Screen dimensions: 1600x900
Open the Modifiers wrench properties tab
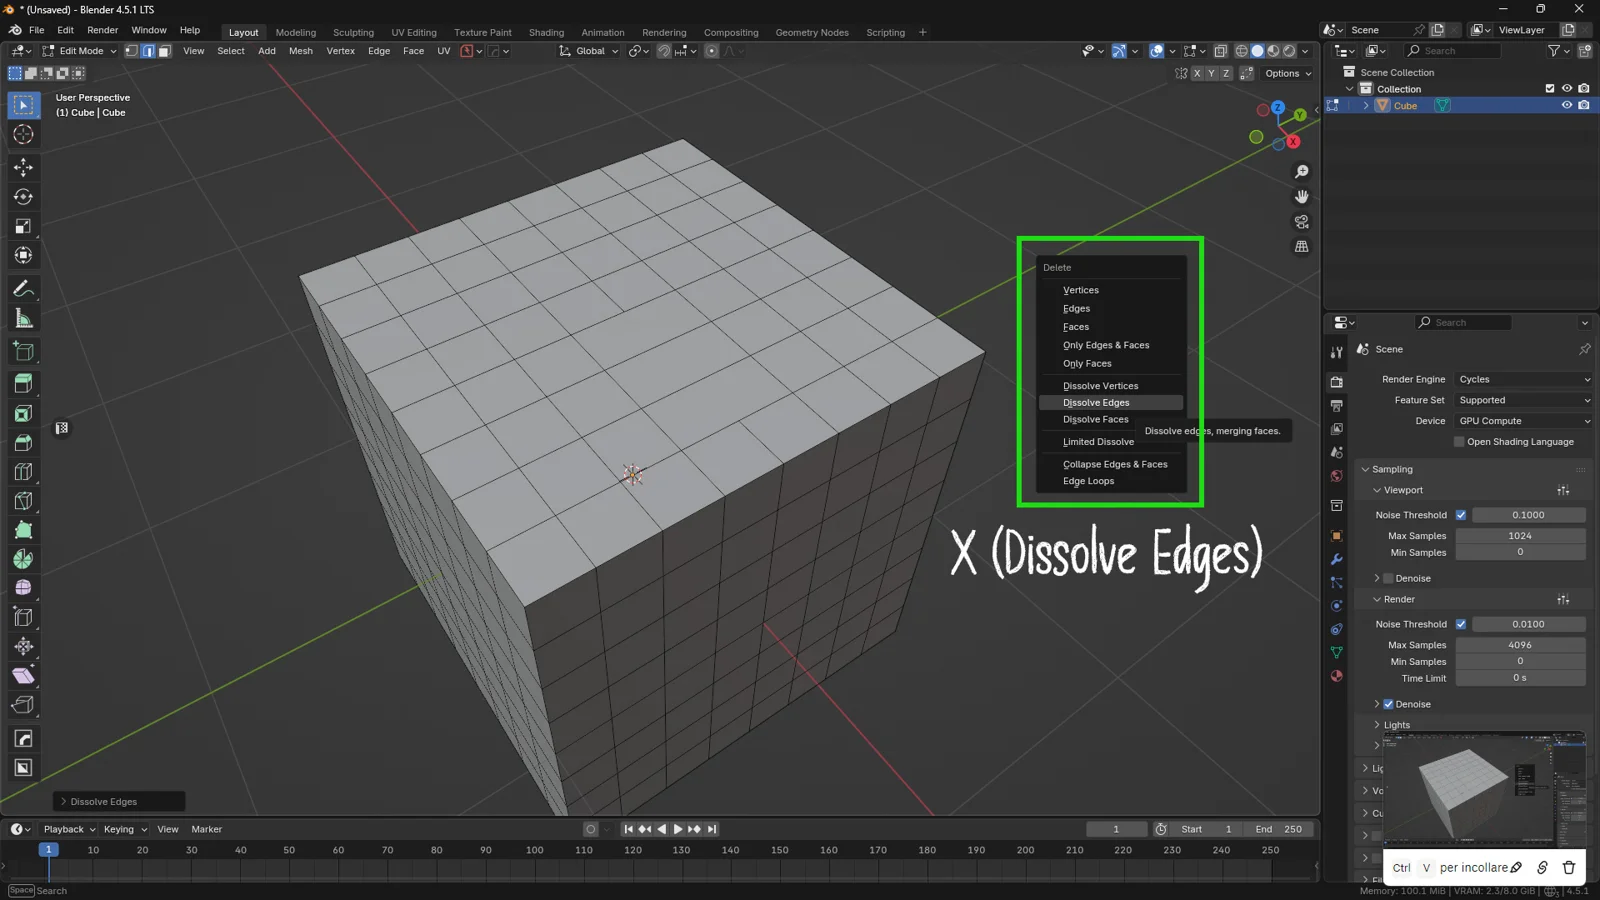pos(1336,559)
